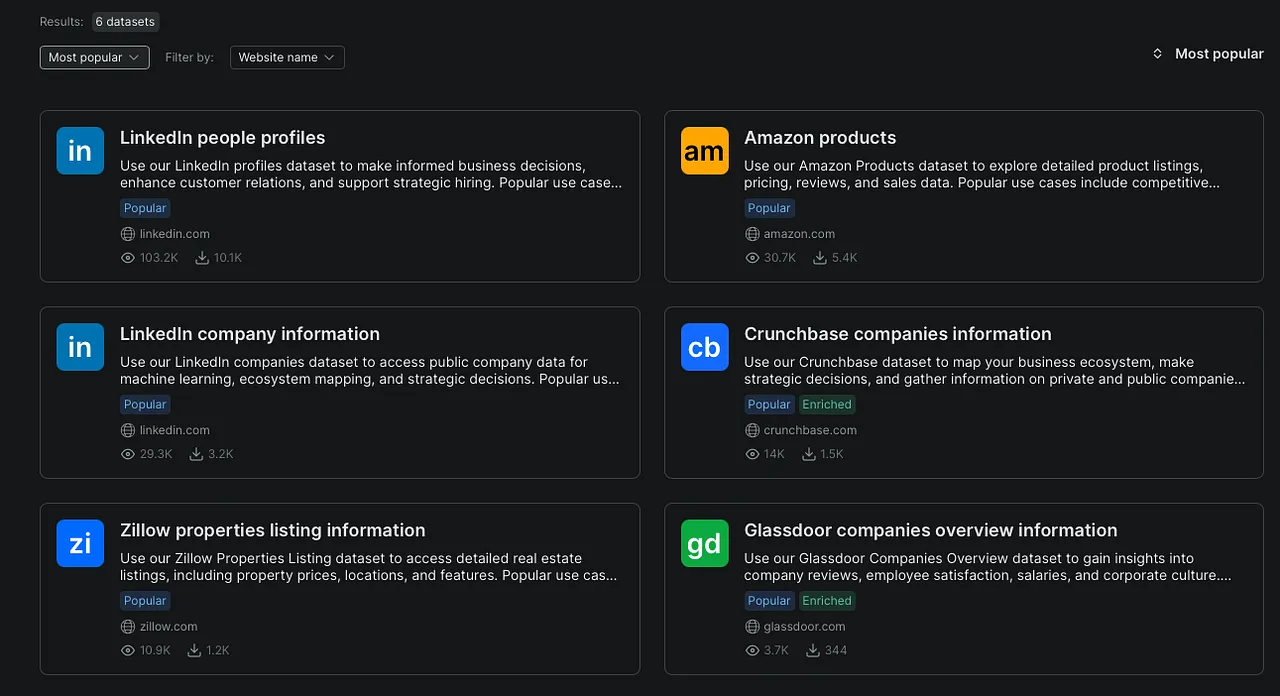The width and height of the screenshot is (1280, 696).
Task: Click the download icon next to 344
Action: [813, 650]
